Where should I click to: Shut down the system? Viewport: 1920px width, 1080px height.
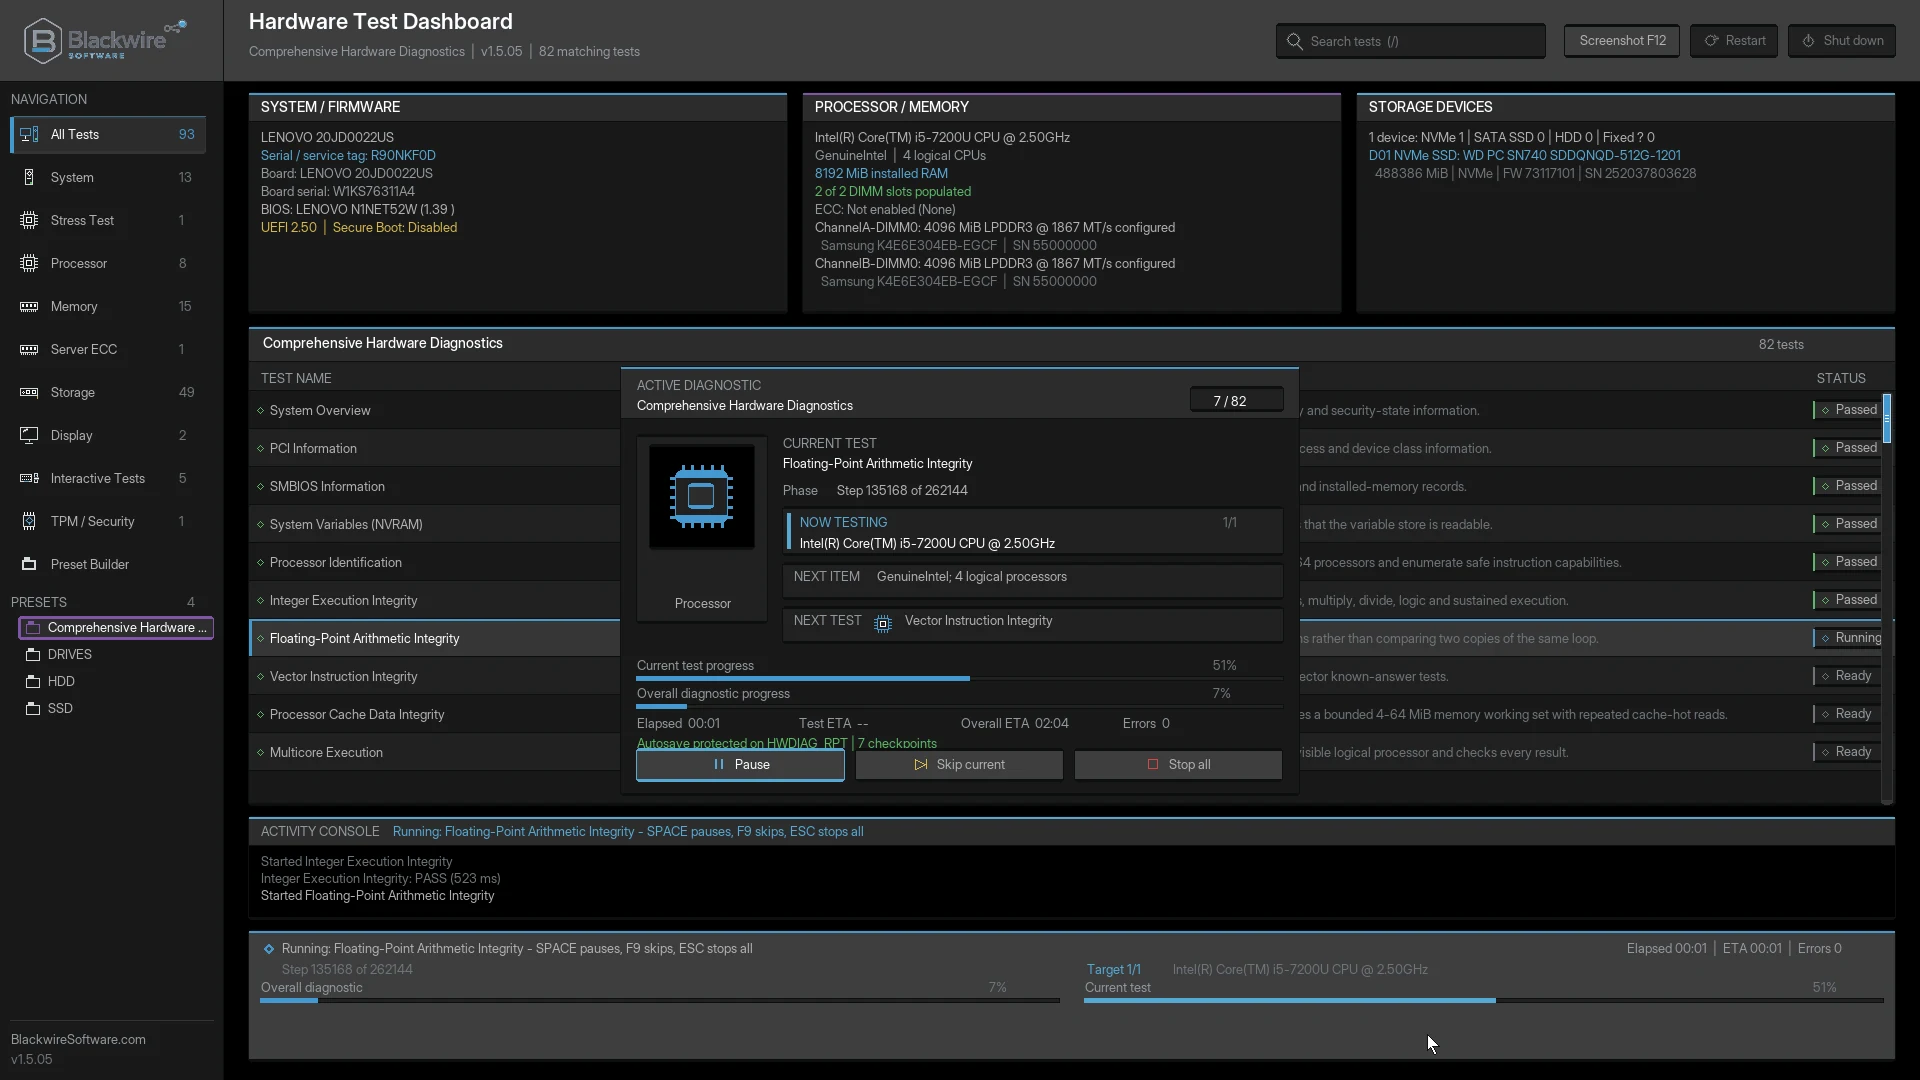coord(1842,41)
